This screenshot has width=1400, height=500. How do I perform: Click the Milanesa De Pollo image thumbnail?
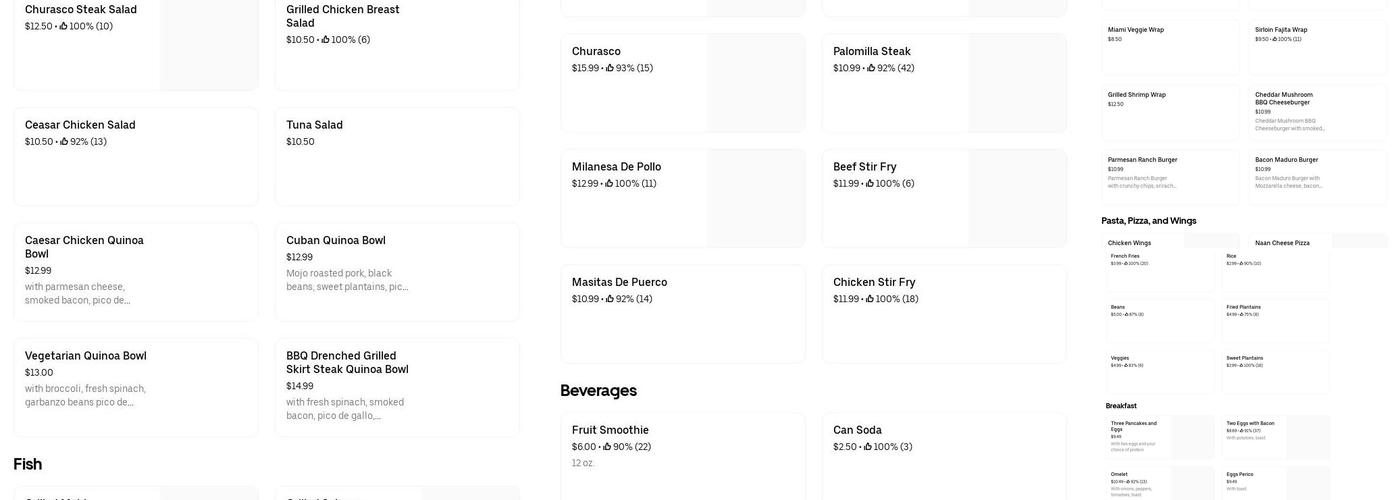point(755,198)
